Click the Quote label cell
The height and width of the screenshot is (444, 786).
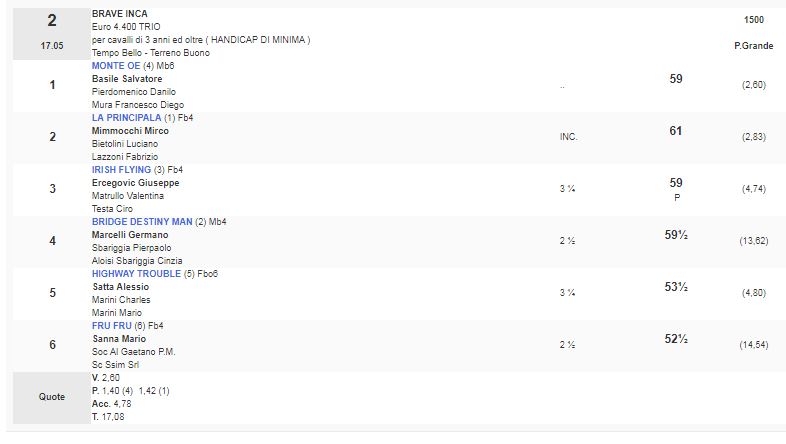click(52, 397)
